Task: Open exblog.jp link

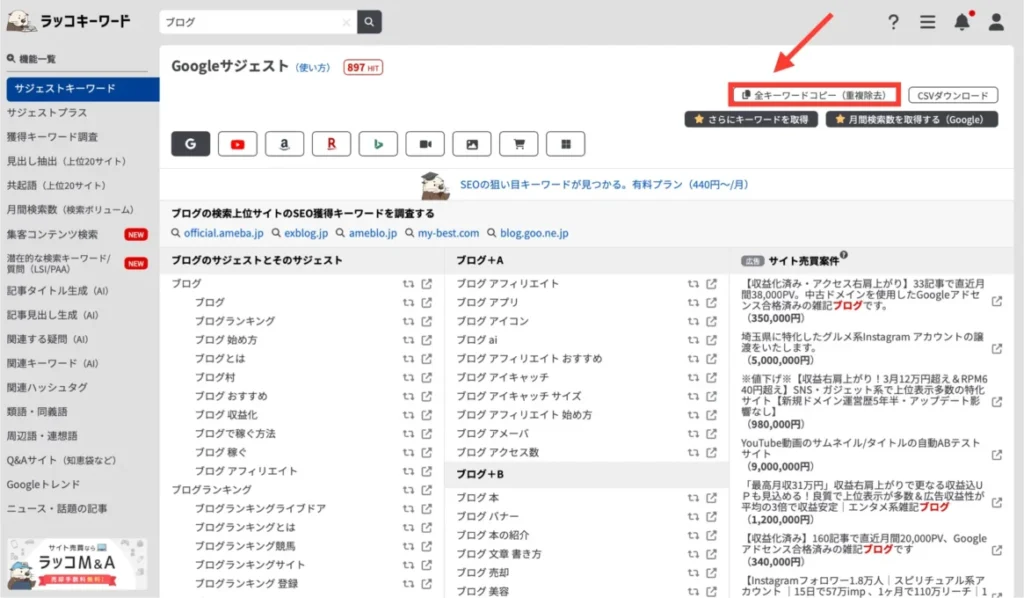Action: 306,233
